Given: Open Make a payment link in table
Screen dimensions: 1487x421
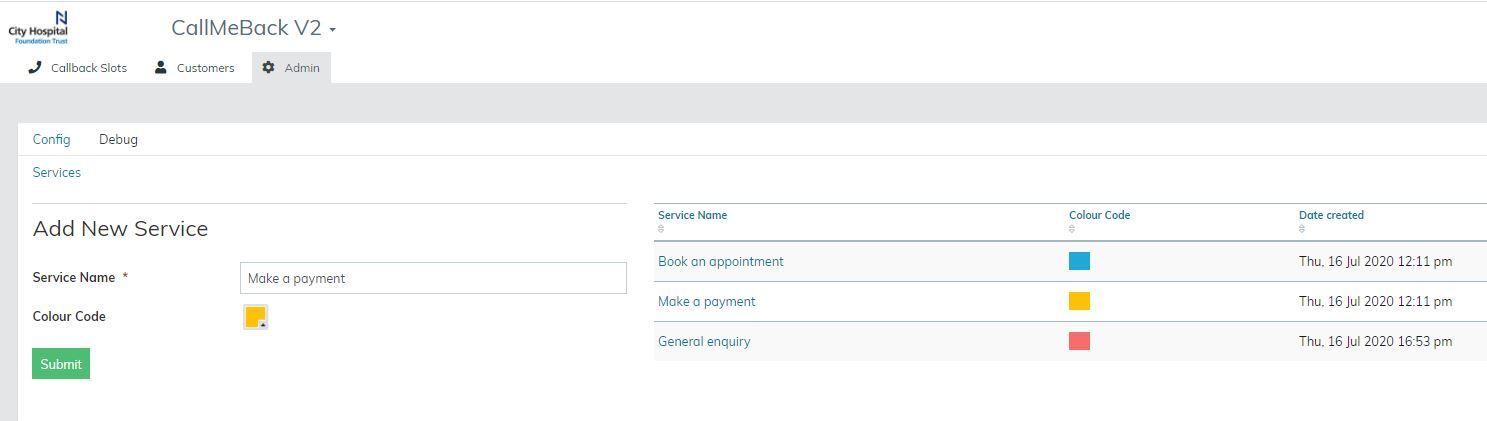Looking at the screenshot, I should tap(706, 301).
